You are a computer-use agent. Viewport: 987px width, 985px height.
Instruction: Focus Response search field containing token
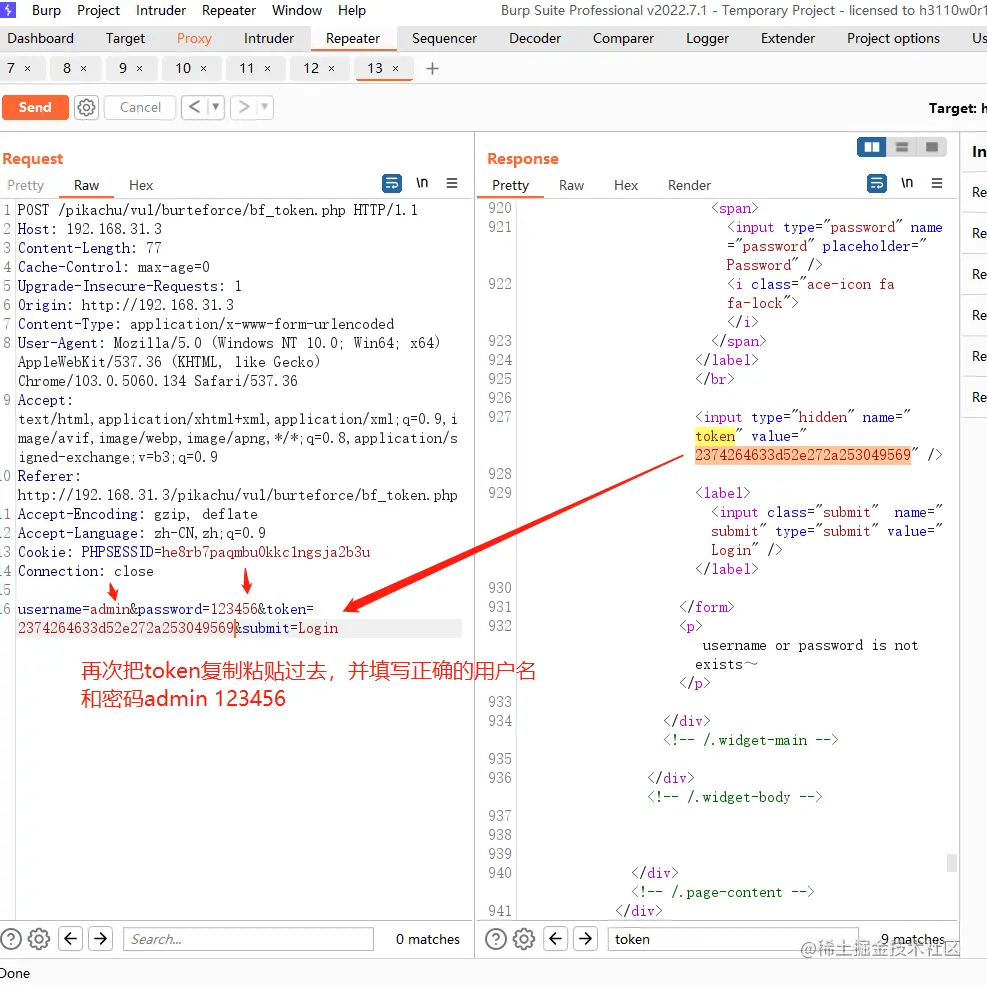[733, 939]
